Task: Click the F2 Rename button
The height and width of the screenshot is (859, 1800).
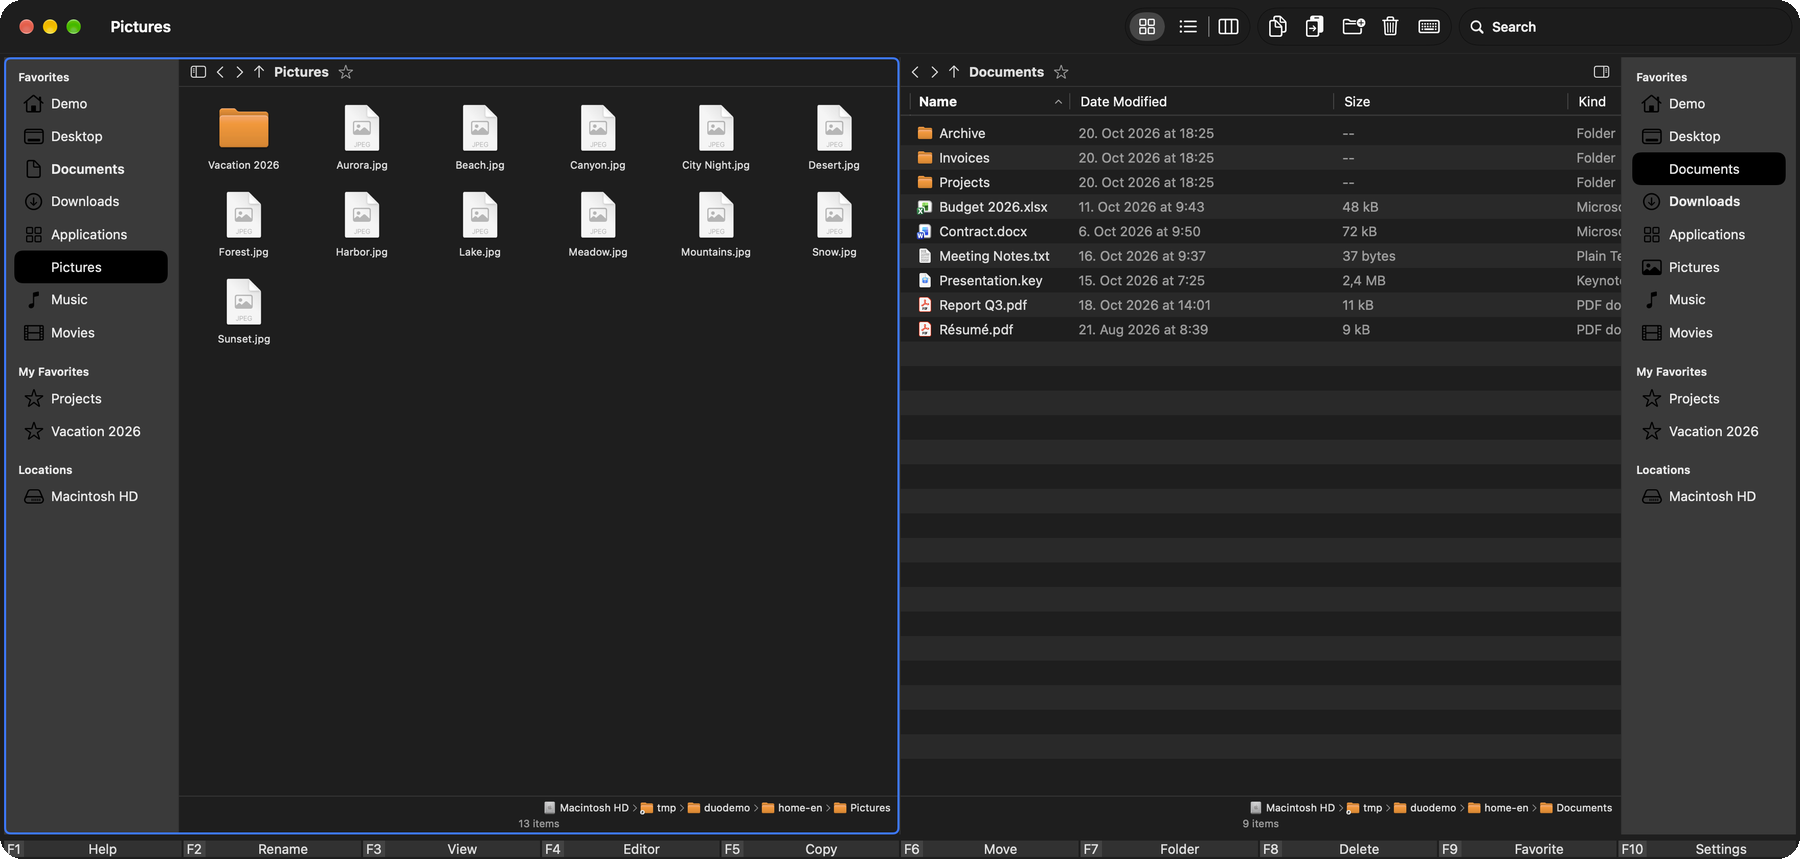Action: point(270,849)
